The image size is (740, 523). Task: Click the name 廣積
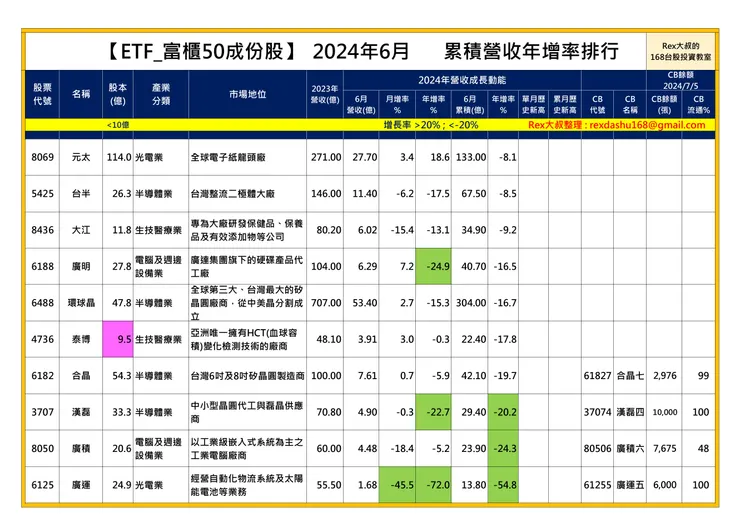tap(81, 448)
